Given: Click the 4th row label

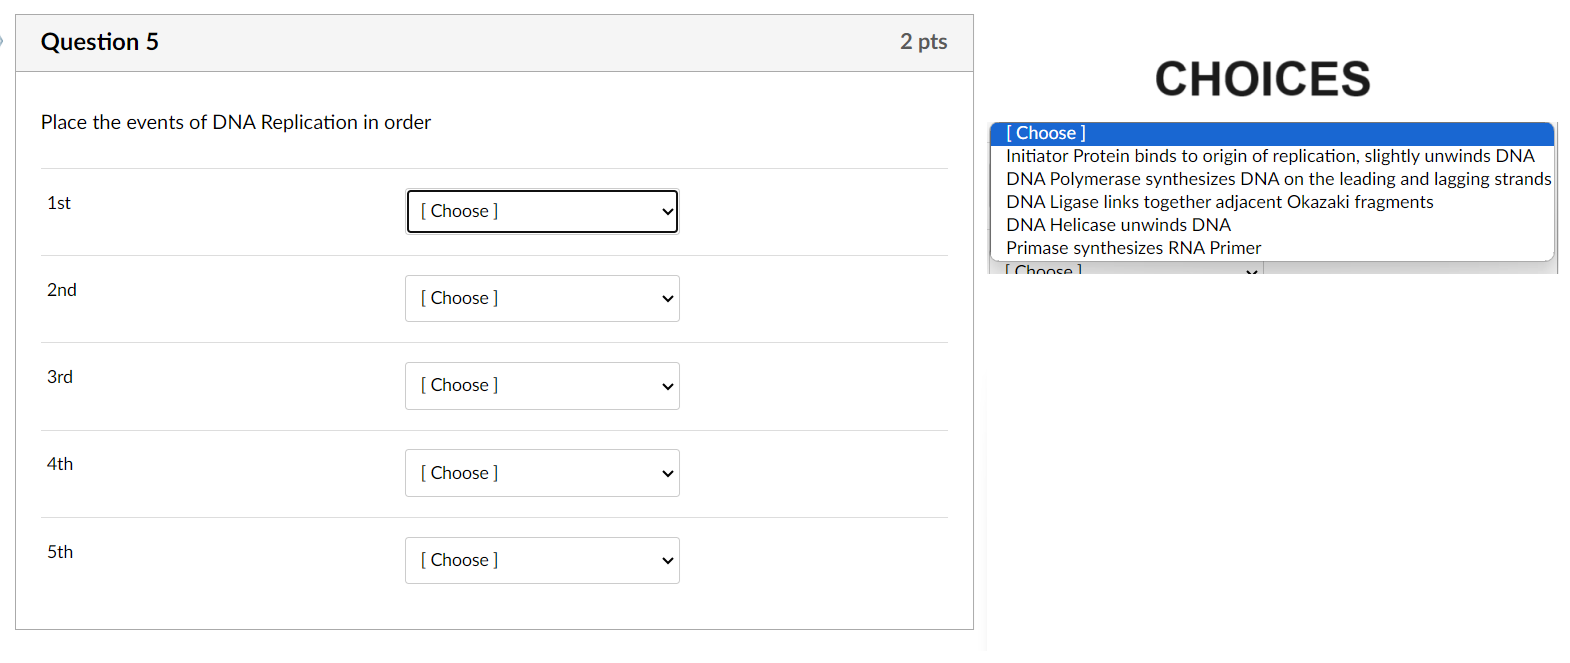Looking at the screenshot, I should (60, 463).
